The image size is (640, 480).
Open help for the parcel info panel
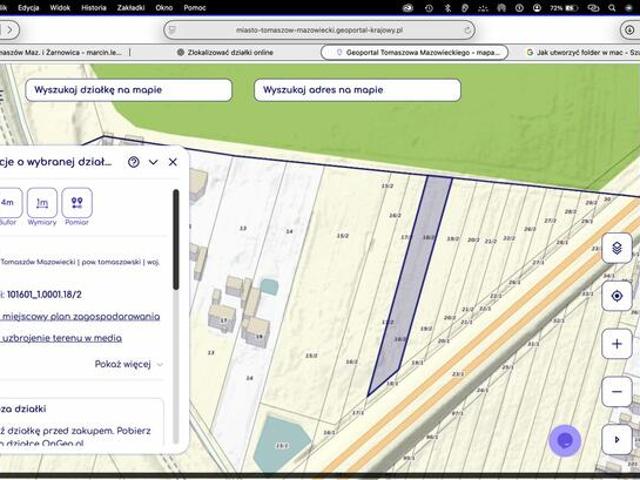point(133,162)
